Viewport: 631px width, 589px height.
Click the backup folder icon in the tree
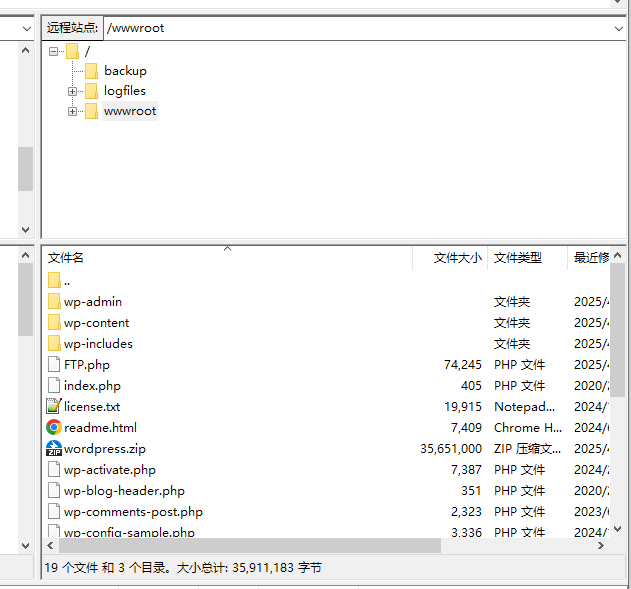(x=91, y=71)
